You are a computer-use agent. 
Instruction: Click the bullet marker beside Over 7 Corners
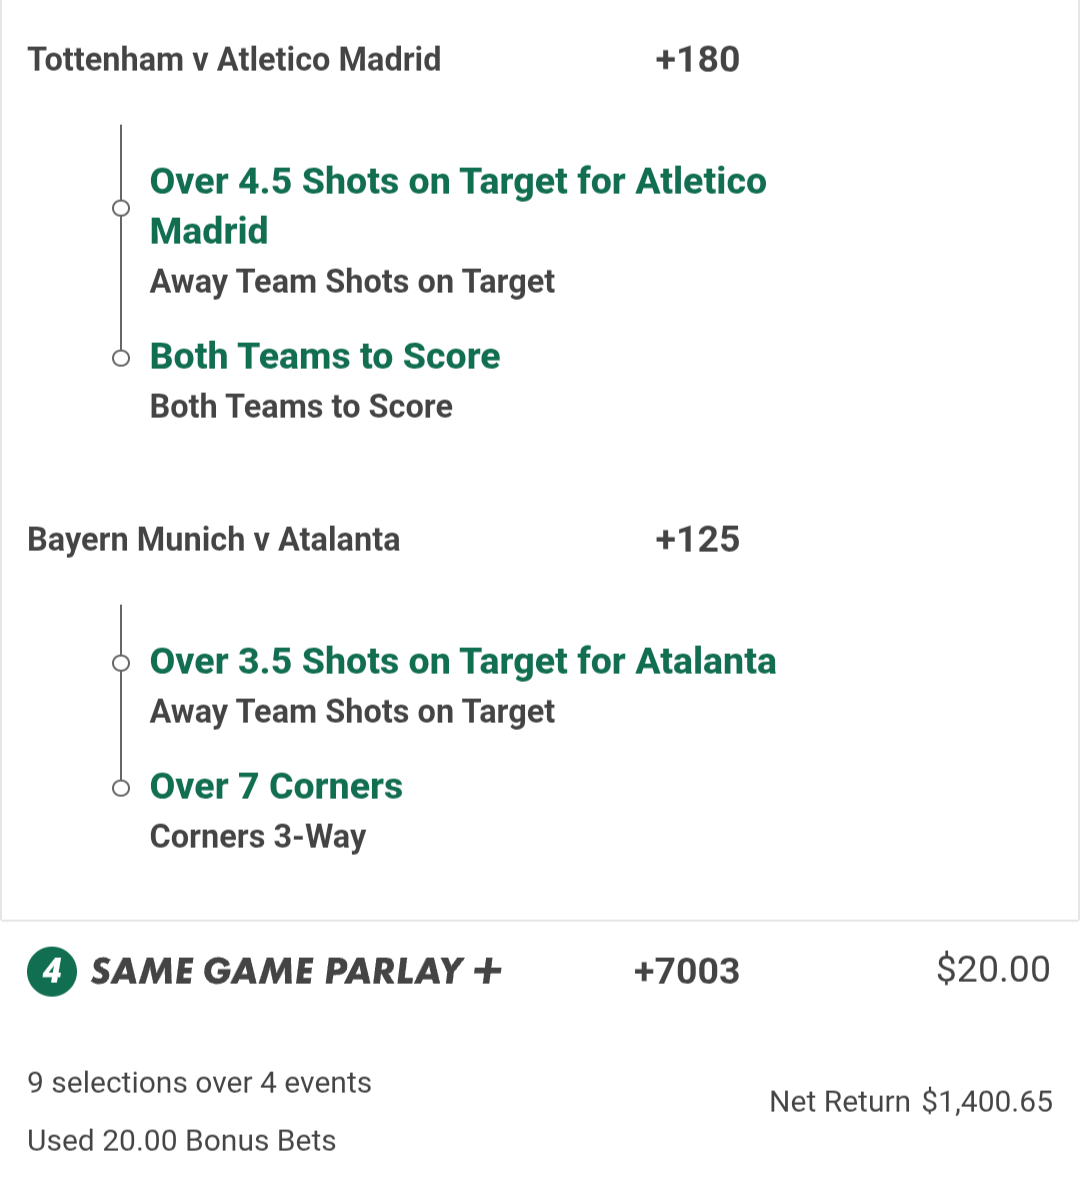121,788
